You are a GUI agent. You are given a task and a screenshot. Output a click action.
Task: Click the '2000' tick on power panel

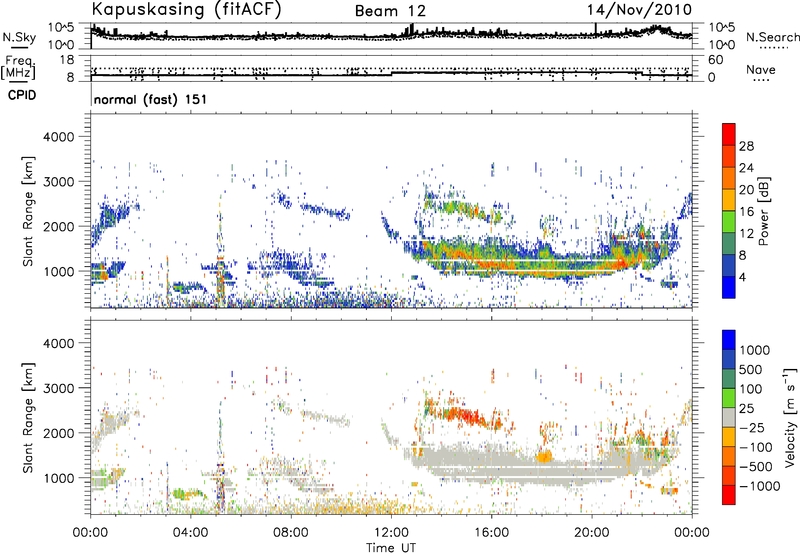58,227
